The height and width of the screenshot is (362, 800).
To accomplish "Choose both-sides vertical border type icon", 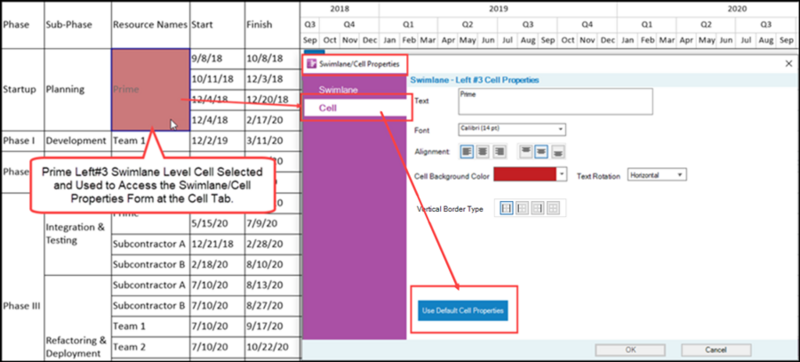I will [506, 208].
